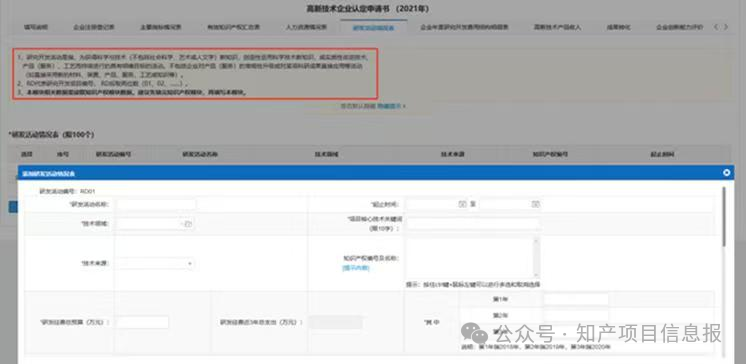Open the 填写说明 tab
Viewport: 746px width, 364px height.
click(x=36, y=28)
